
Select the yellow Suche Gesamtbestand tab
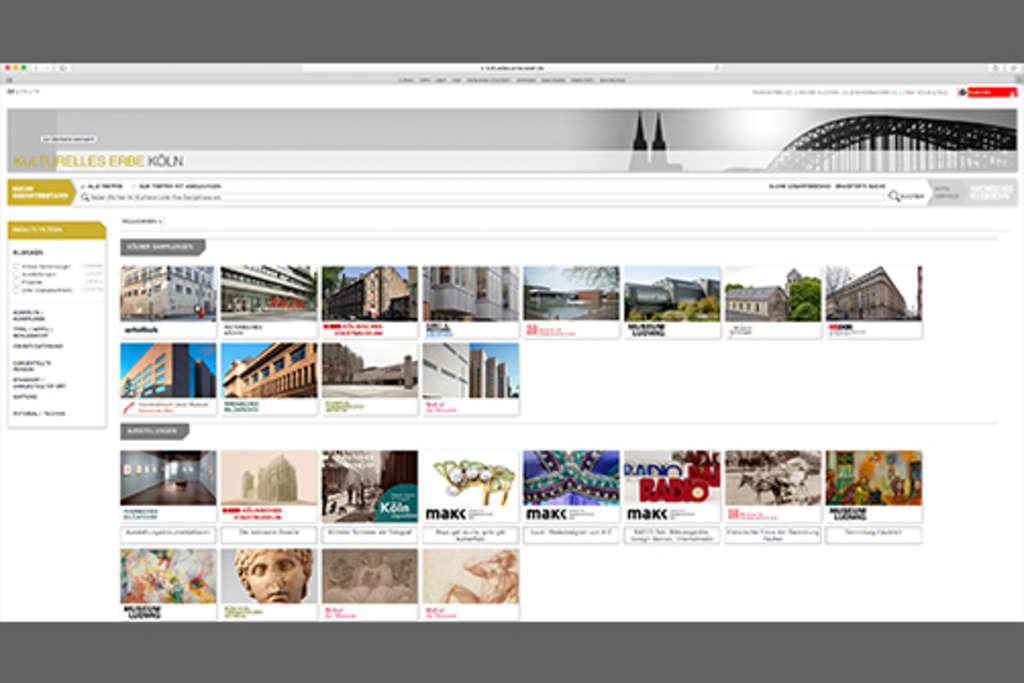40,191
